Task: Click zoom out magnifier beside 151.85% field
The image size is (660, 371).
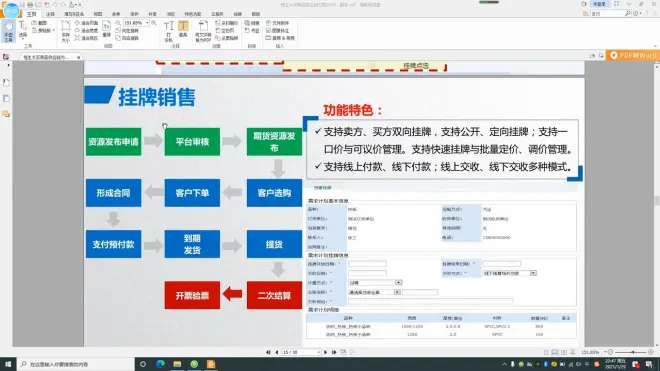Action: pyautogui.click(x=118, y=23)
